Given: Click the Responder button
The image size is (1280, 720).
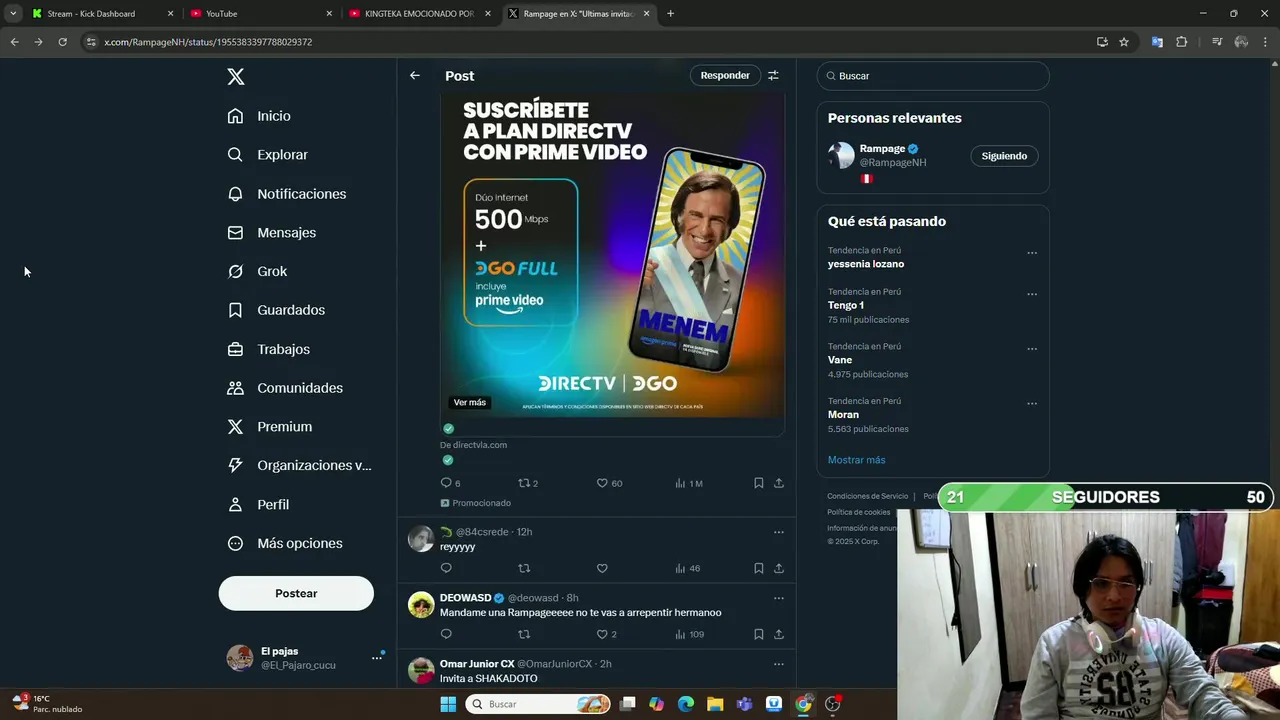Looking at the screenshot, I should pyautogui.click(x=725, y=75).
